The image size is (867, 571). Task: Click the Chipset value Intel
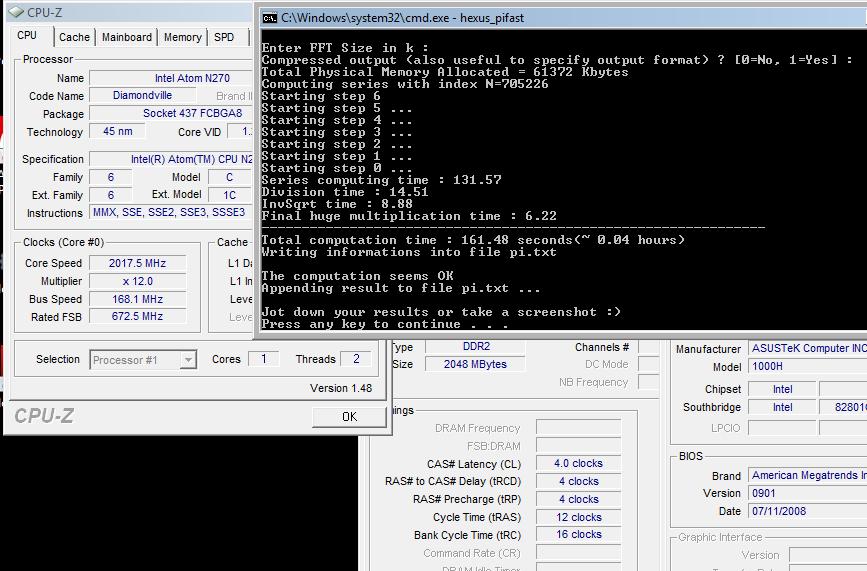782,389
